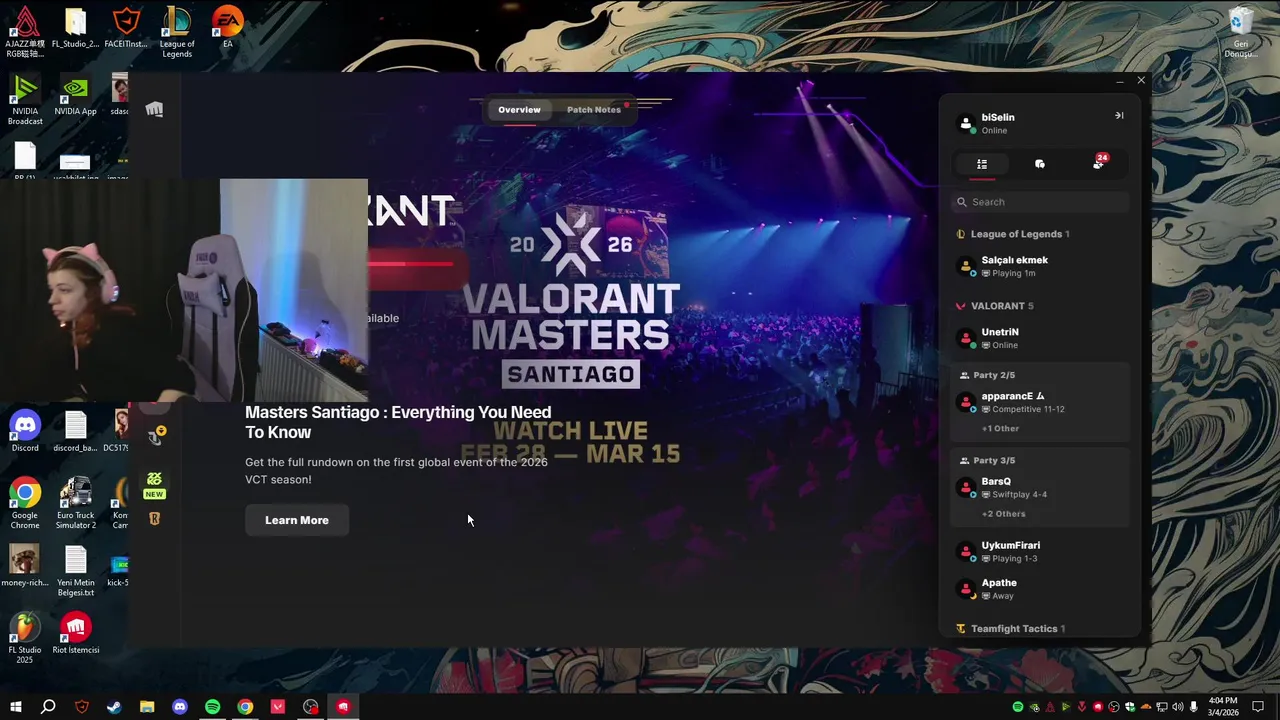
Task: Select friend Apathe
Action: 1040,589
